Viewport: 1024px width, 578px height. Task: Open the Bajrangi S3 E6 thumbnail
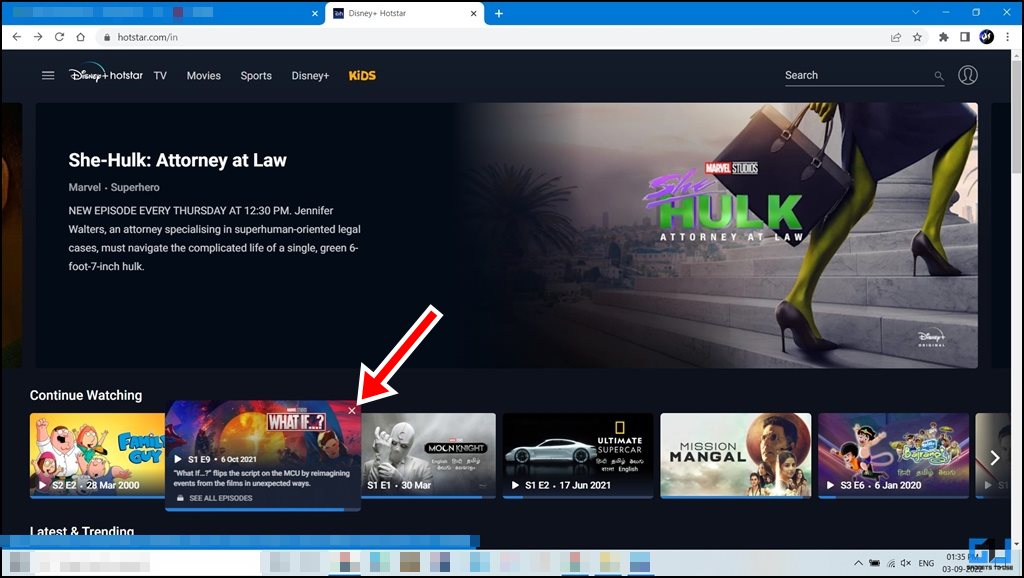pyautogui.click(x=893, y=455)
